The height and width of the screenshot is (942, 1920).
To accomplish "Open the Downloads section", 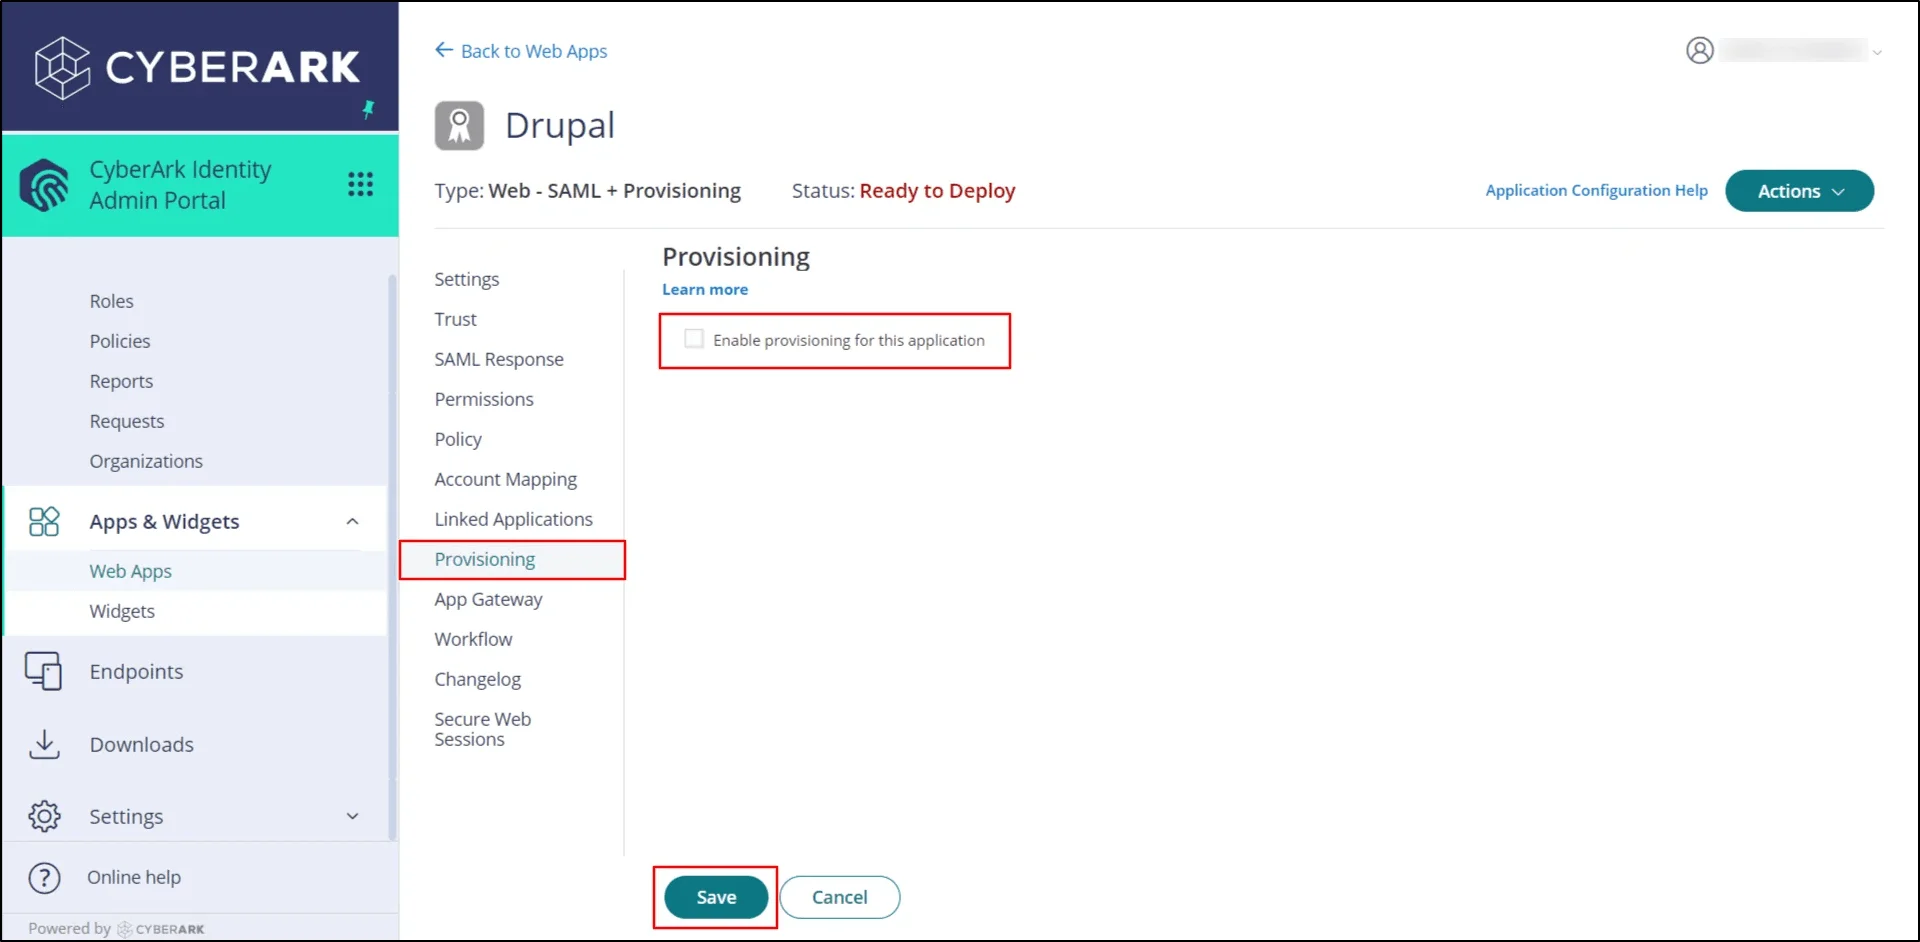I will 141,744.
